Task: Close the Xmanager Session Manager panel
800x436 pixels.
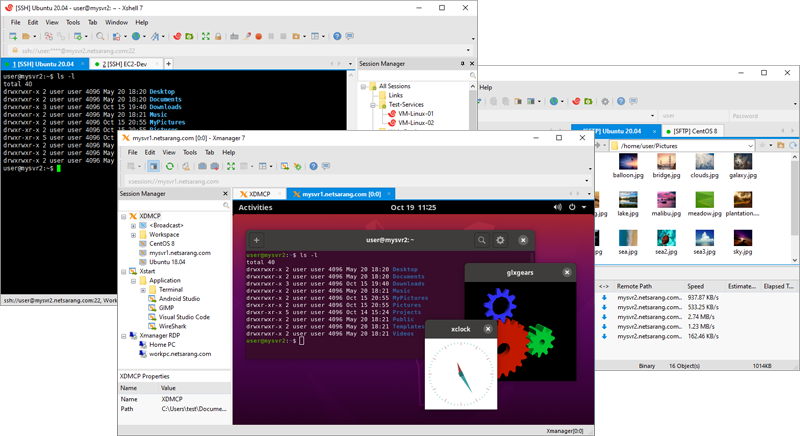Action: [x=226, y=194]
